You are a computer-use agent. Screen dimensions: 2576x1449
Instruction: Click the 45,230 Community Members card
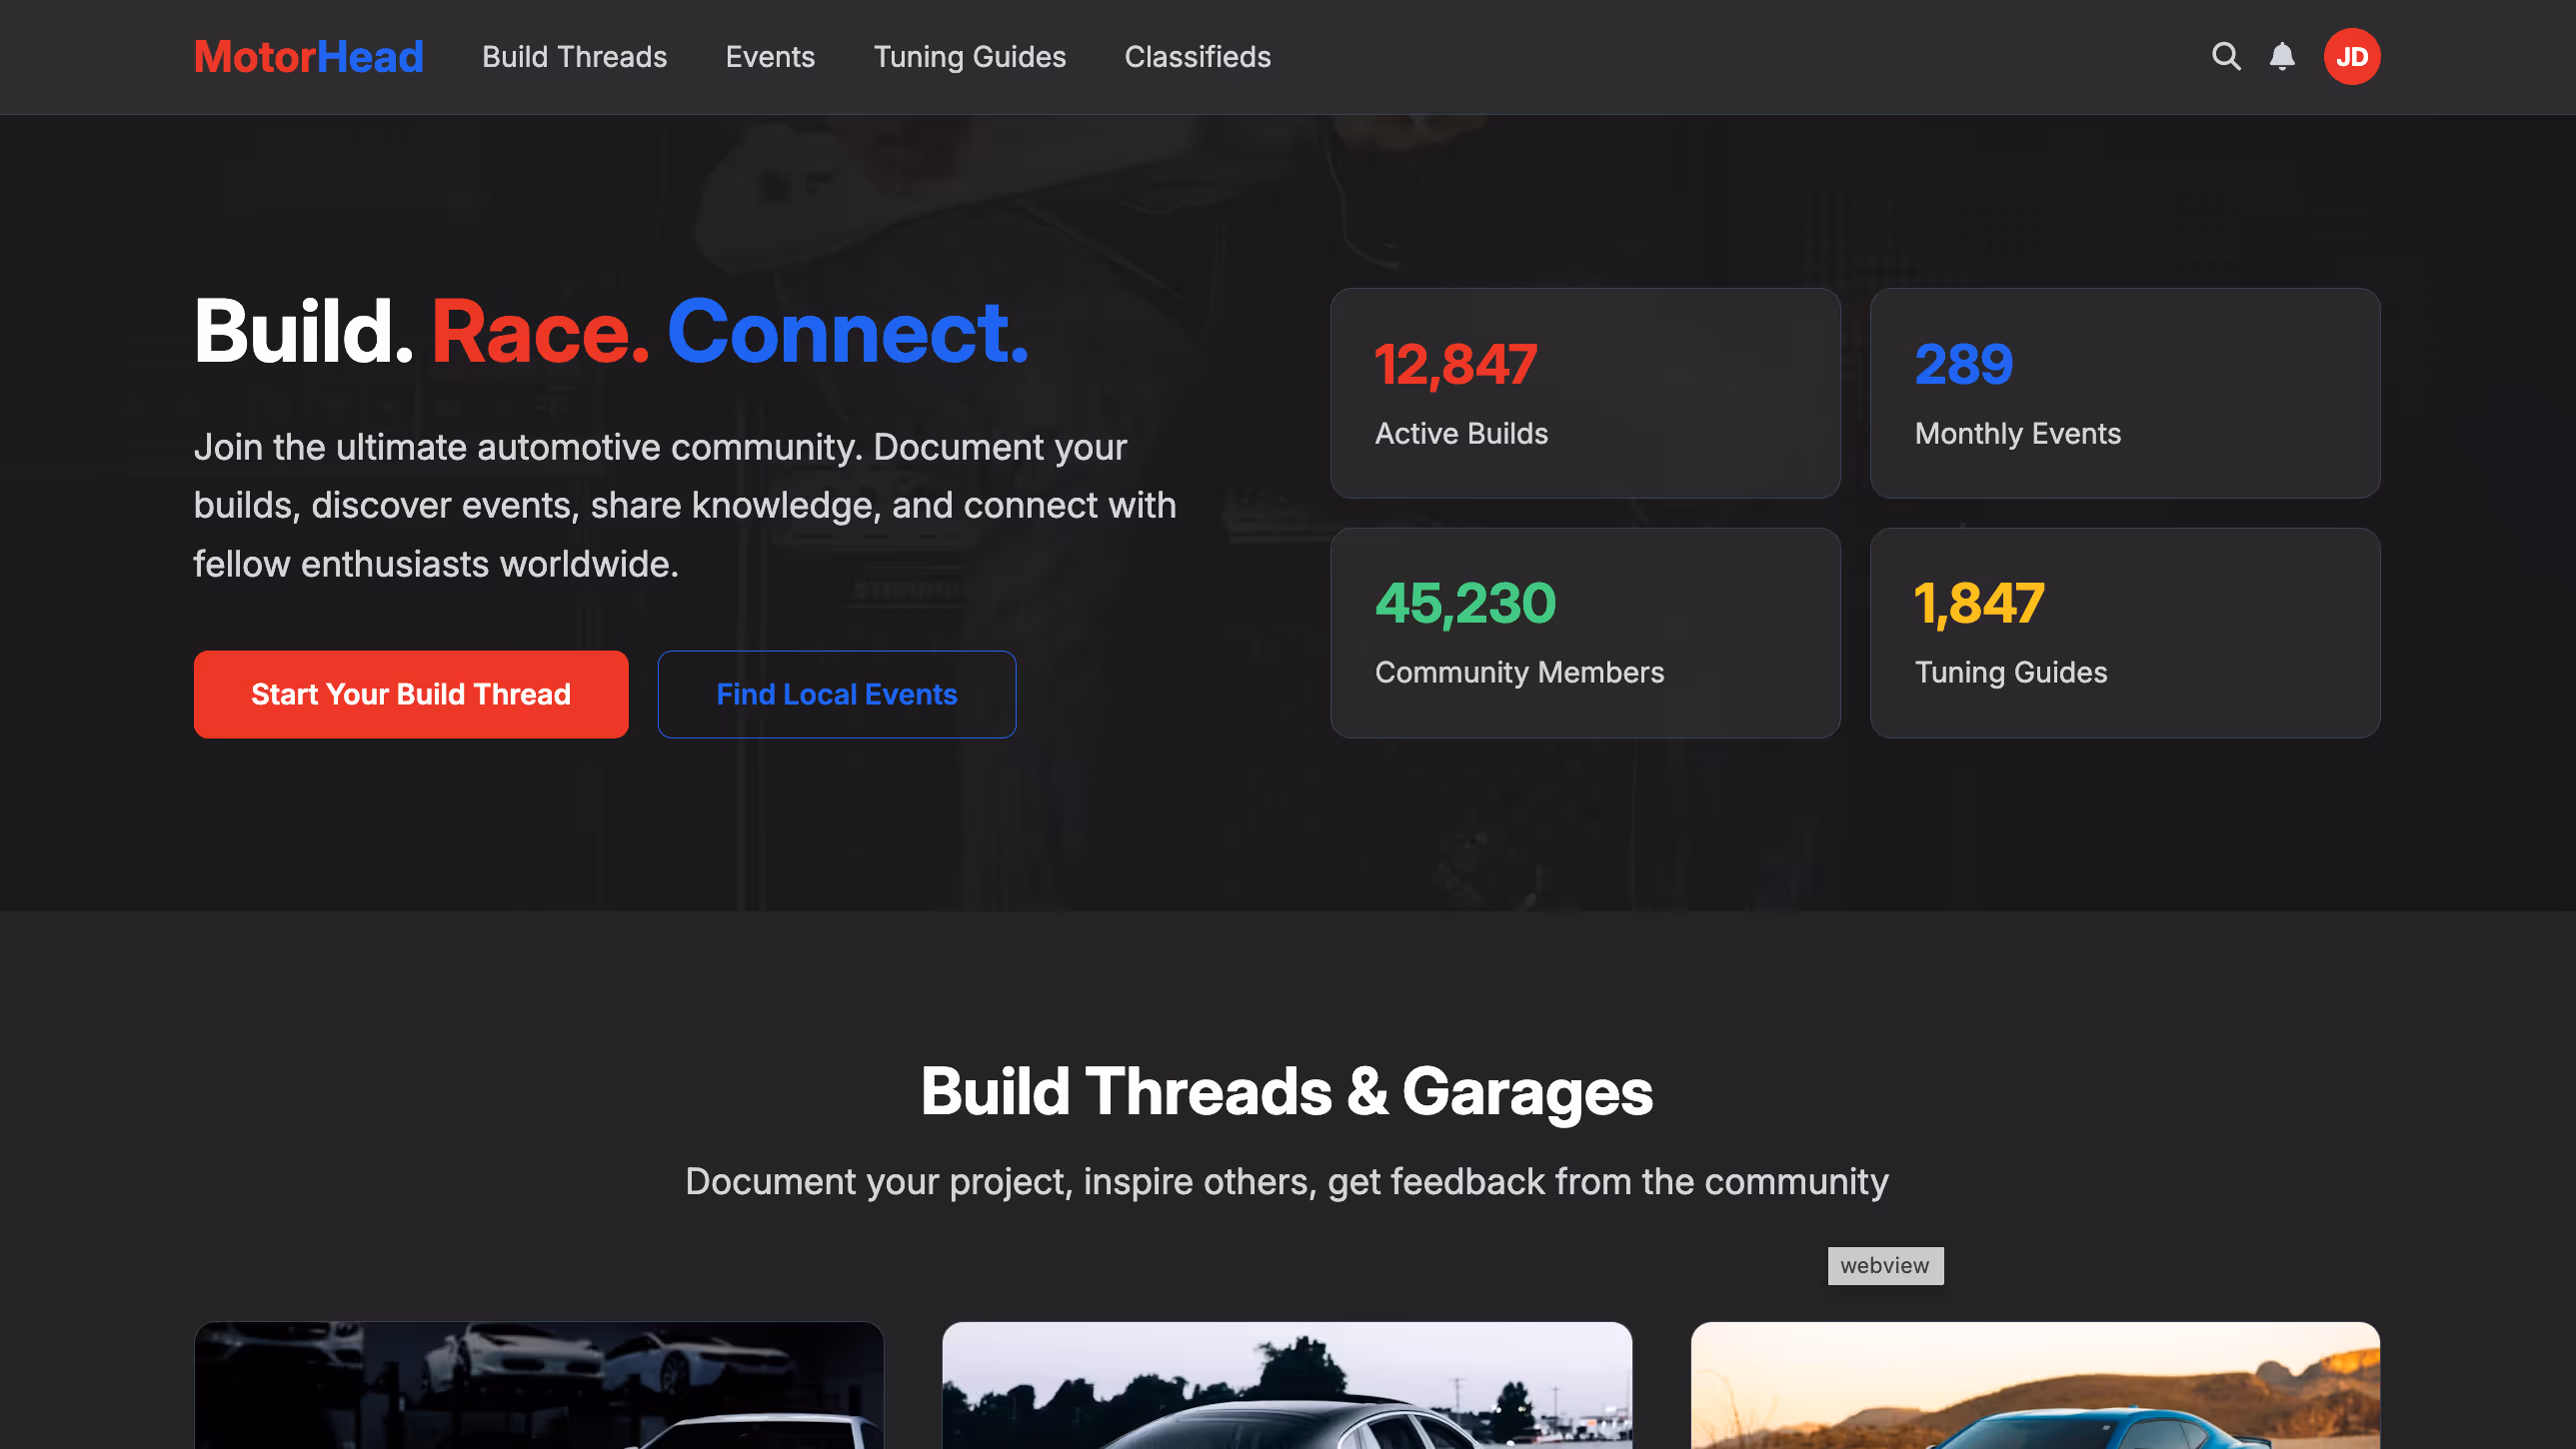point(1585,632)
